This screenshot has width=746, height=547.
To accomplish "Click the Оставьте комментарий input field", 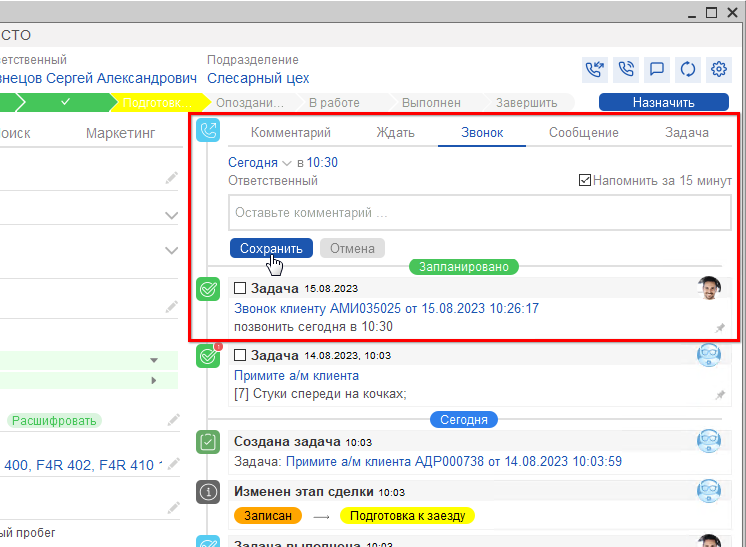I will click(x=480, y=213).
